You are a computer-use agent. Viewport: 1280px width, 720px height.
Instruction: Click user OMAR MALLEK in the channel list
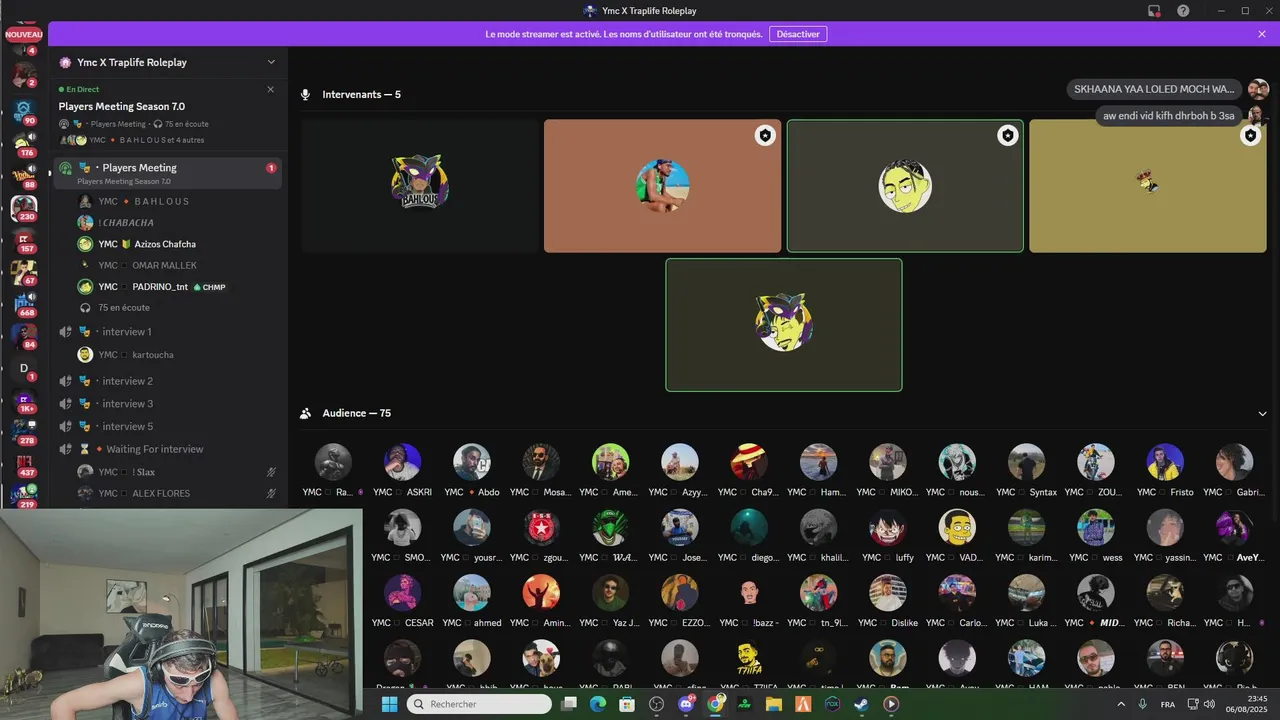[x=177, y=265]
